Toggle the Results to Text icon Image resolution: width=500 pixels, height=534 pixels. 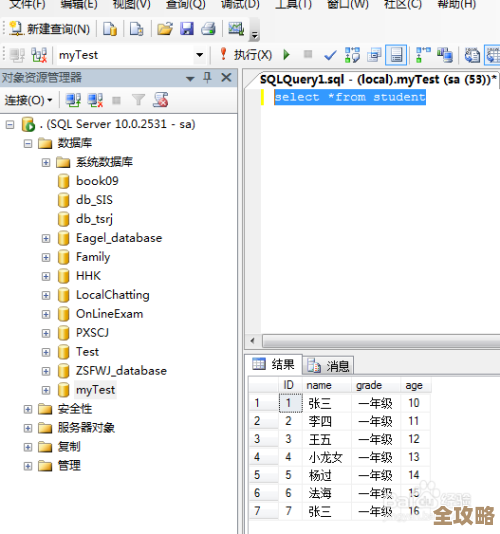tap(472, 55)
